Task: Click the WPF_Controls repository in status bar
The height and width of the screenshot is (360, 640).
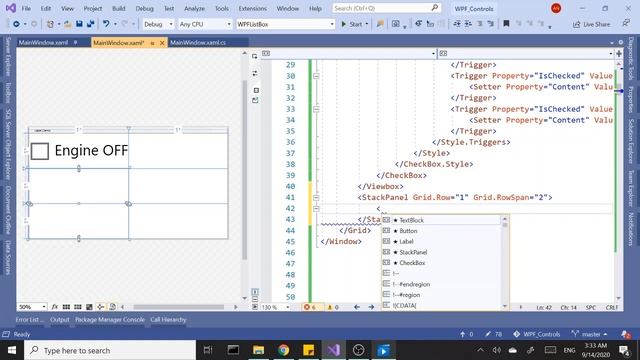Action: click(537, 334)
